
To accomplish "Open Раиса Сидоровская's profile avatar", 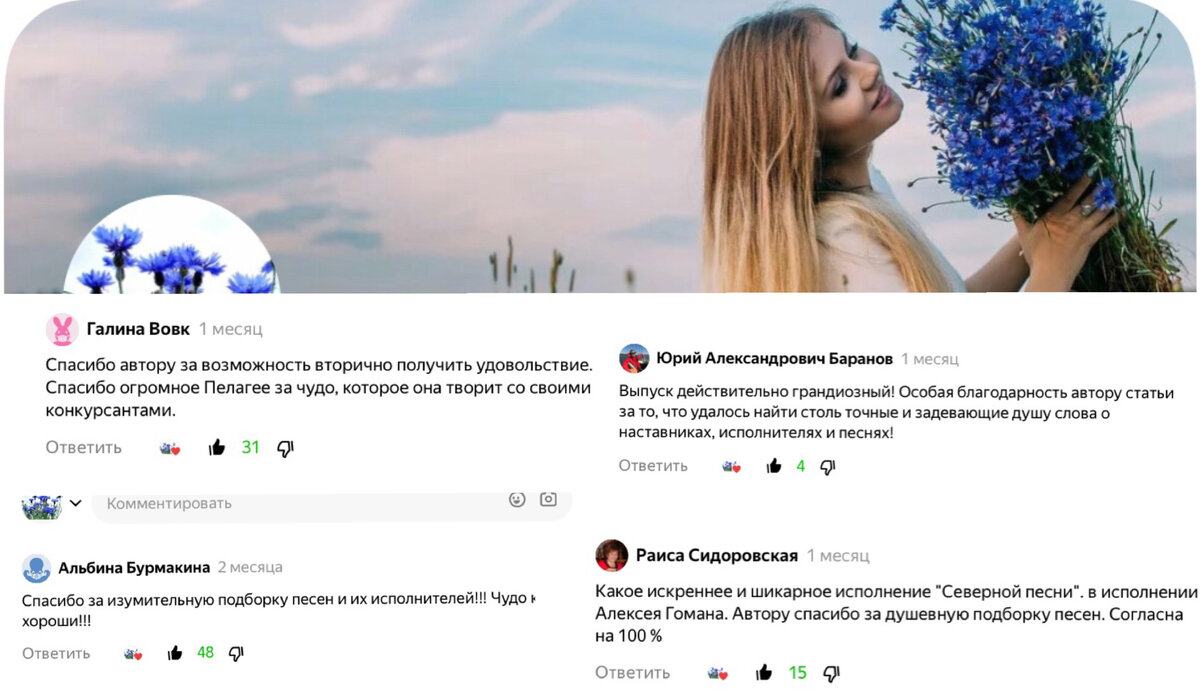I will click(612, 555).
